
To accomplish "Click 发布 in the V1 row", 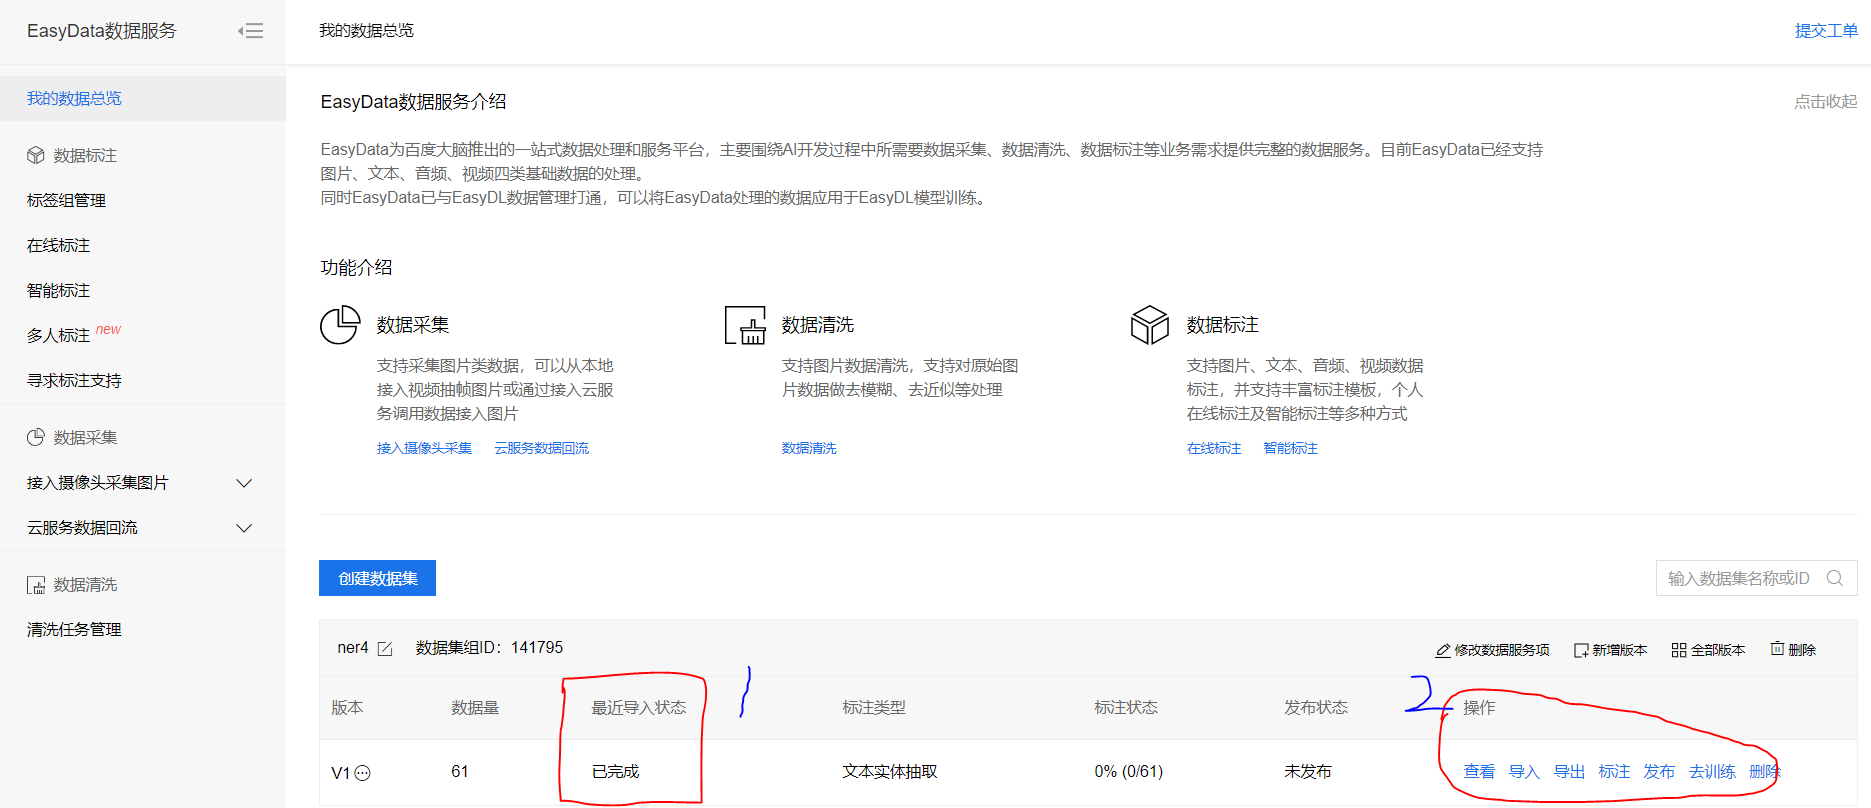I will pyautogui.click(x=1659, y=772).
